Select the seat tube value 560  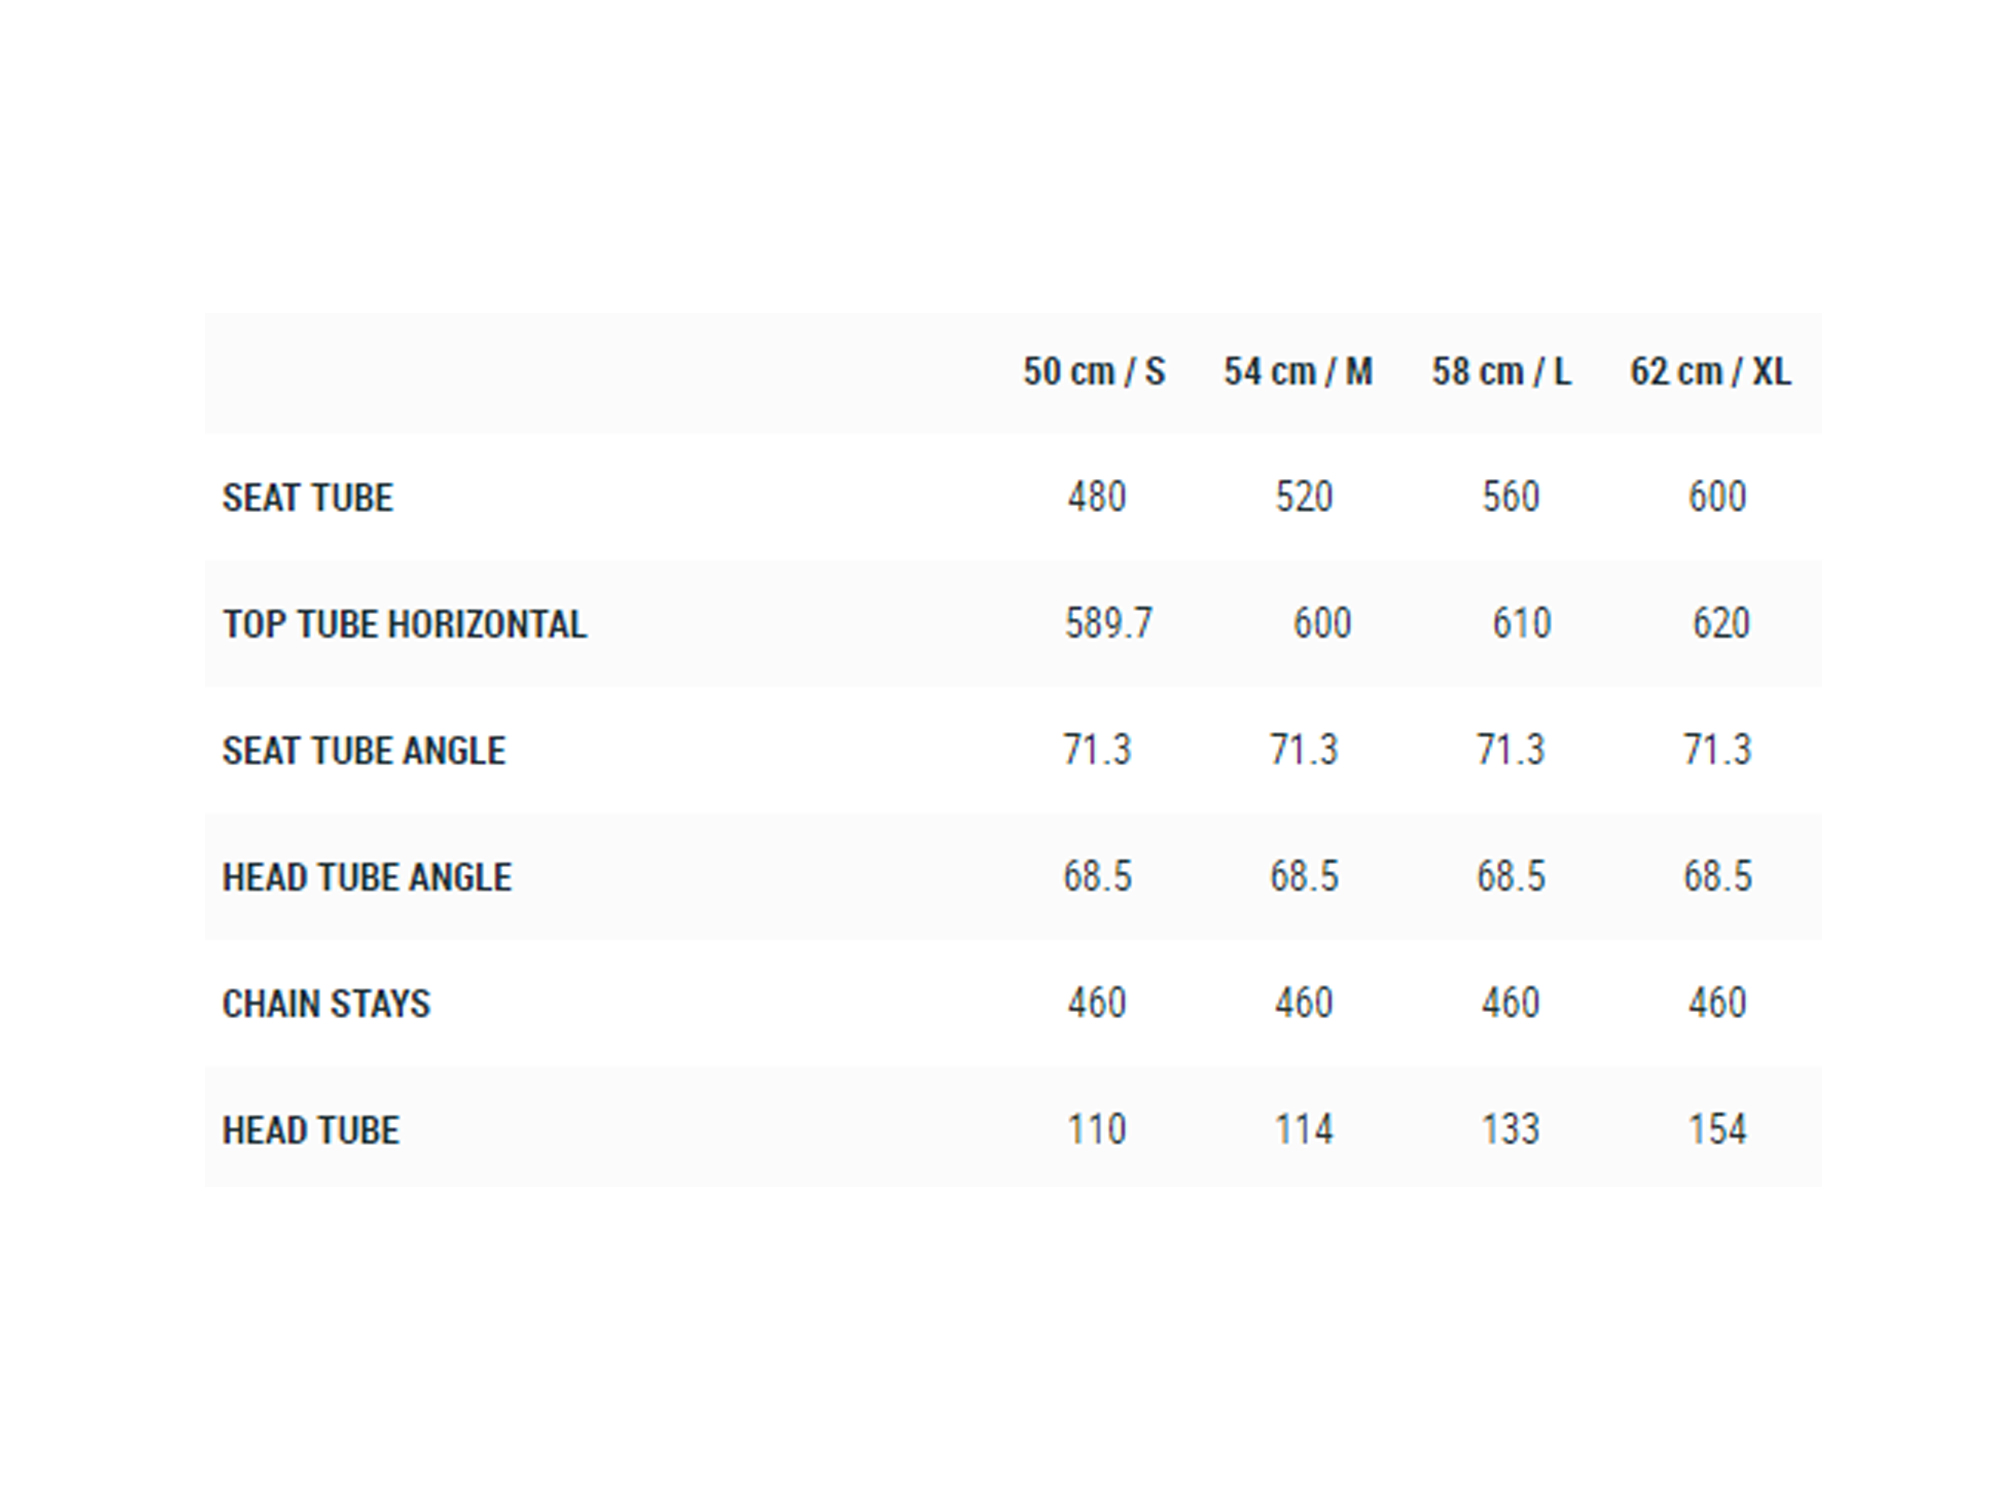1511,497
